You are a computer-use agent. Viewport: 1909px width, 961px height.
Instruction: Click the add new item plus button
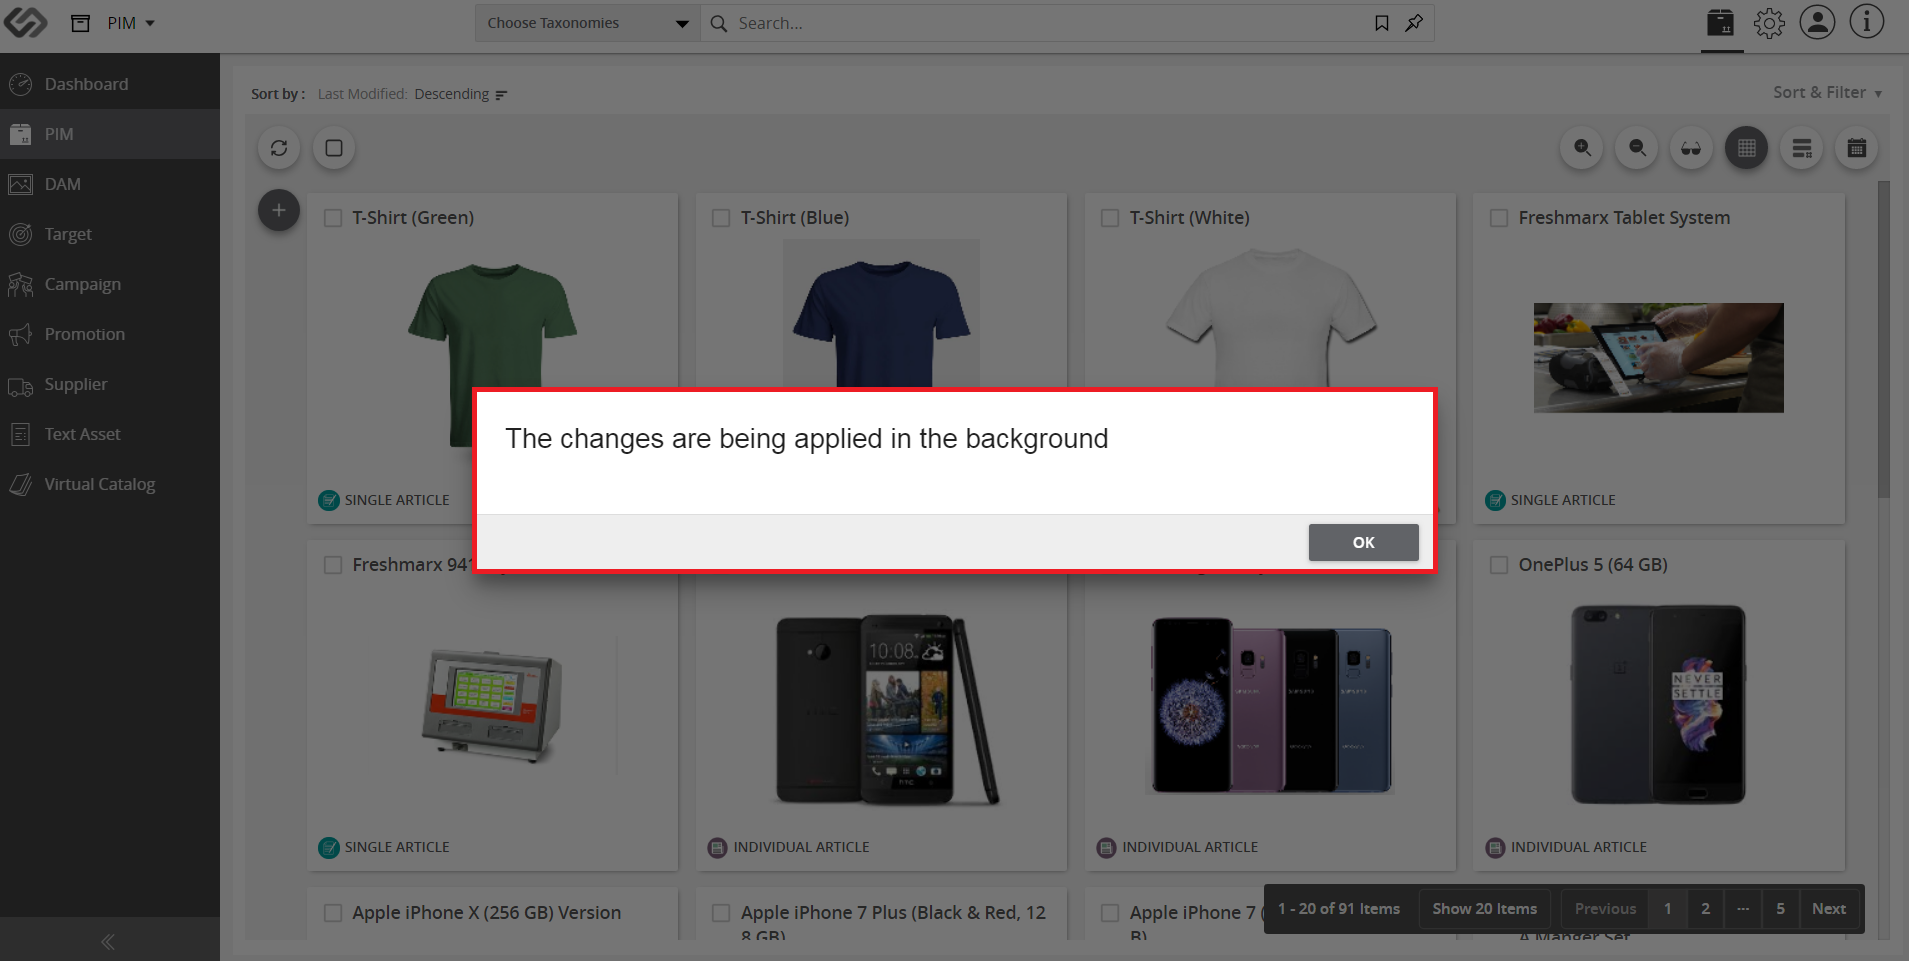click(279, 210)
